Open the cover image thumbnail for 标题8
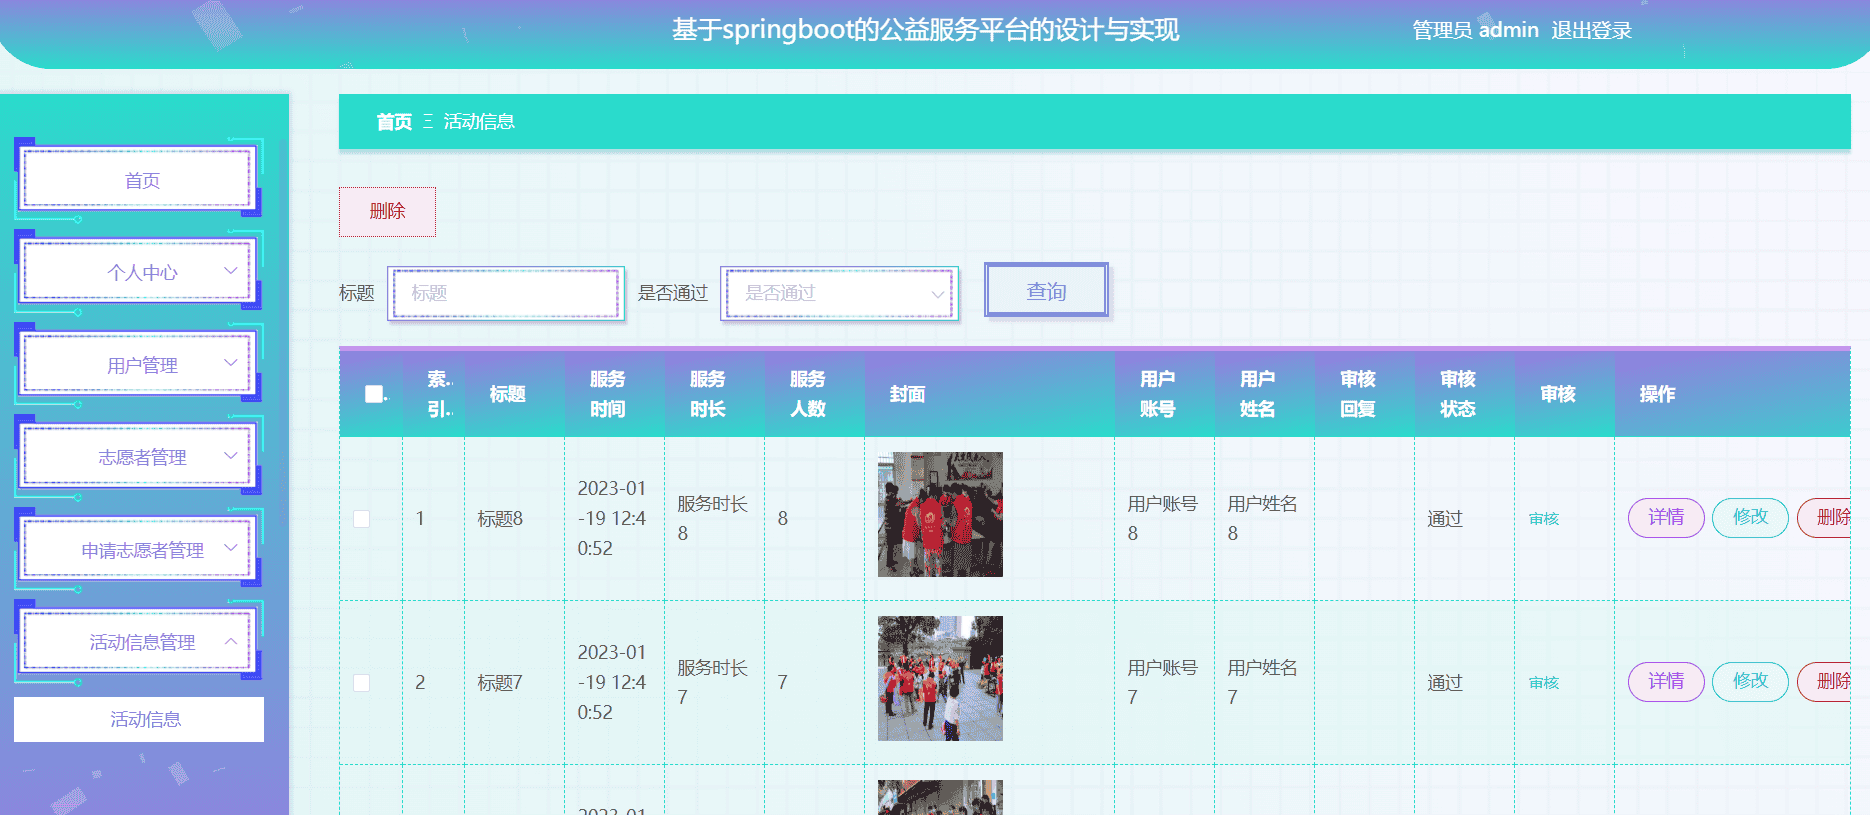 coord(940,514)
